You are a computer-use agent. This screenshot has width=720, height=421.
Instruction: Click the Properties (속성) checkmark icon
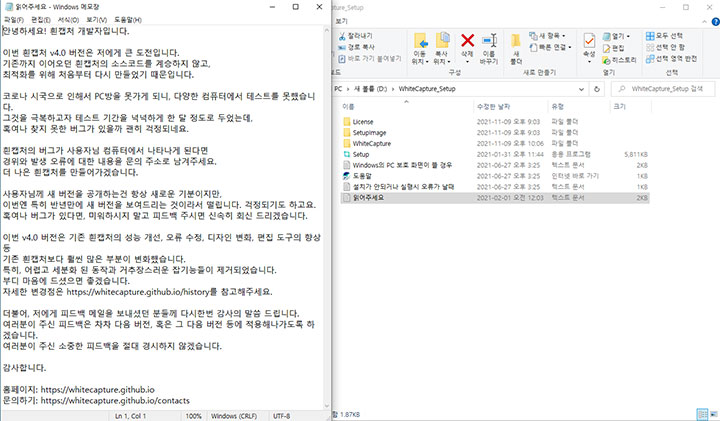[x=589, y=41]
